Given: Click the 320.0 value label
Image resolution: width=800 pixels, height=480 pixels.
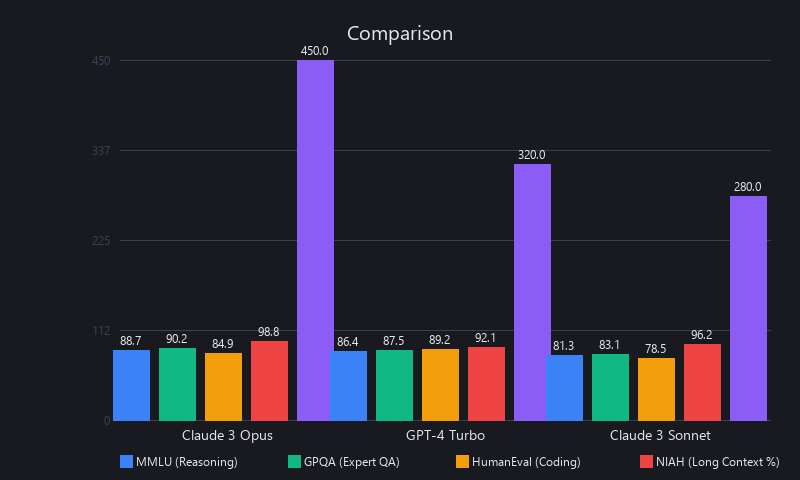Looking at the screenshot, I should [531, 155].
